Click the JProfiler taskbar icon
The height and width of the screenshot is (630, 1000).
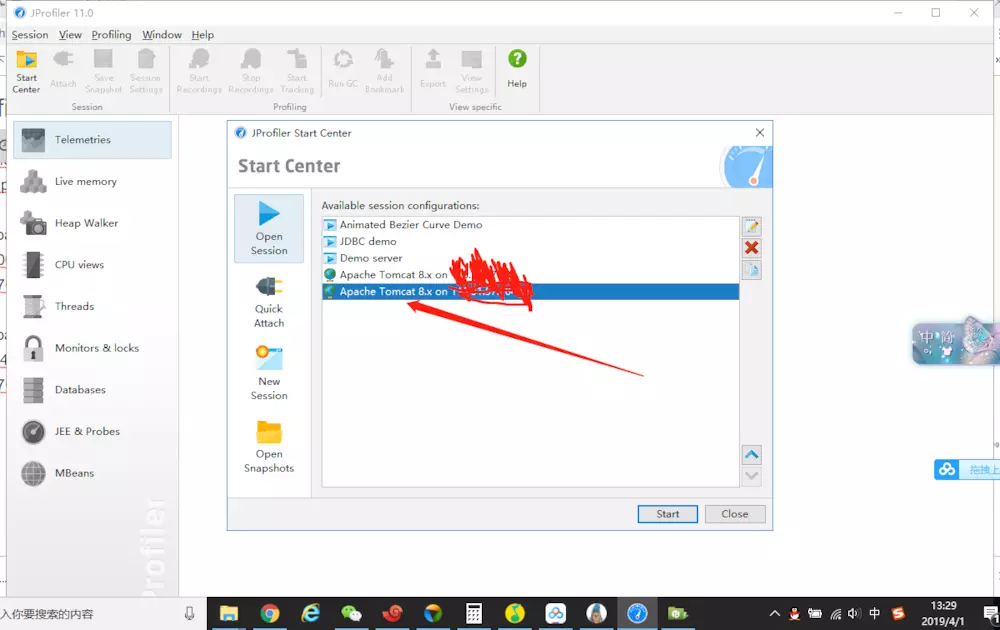click(x=637, y=613)
